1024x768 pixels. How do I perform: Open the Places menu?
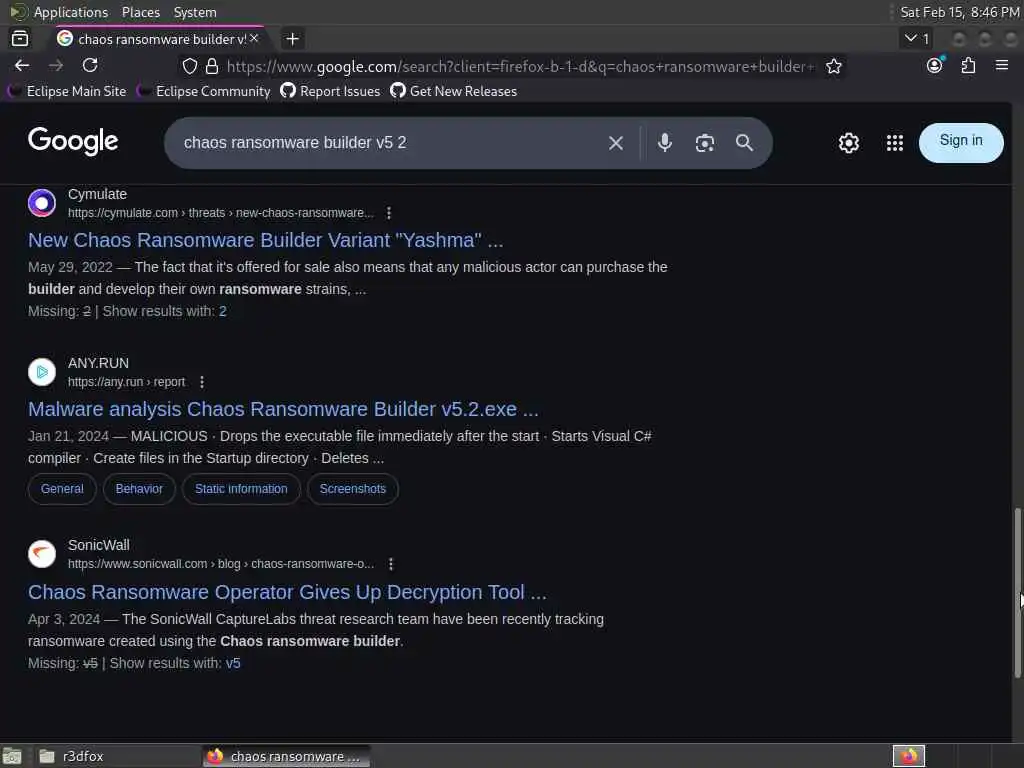140,12
